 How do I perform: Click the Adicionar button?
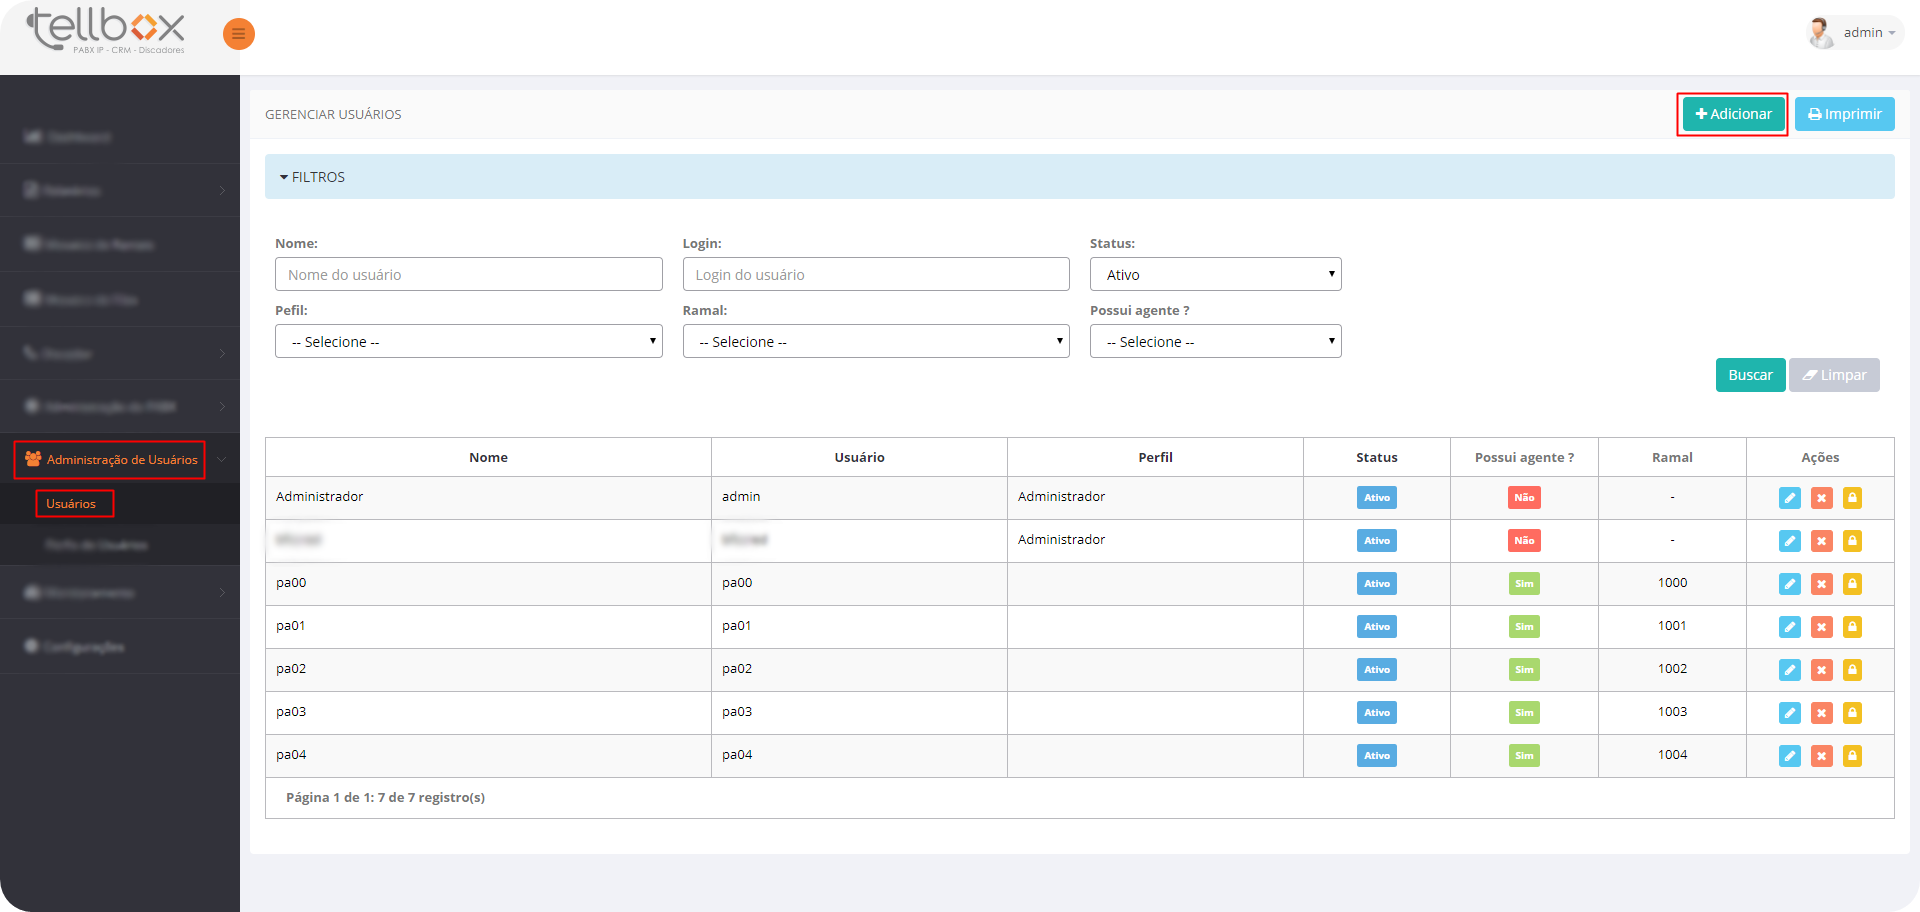pos(1733,114)
